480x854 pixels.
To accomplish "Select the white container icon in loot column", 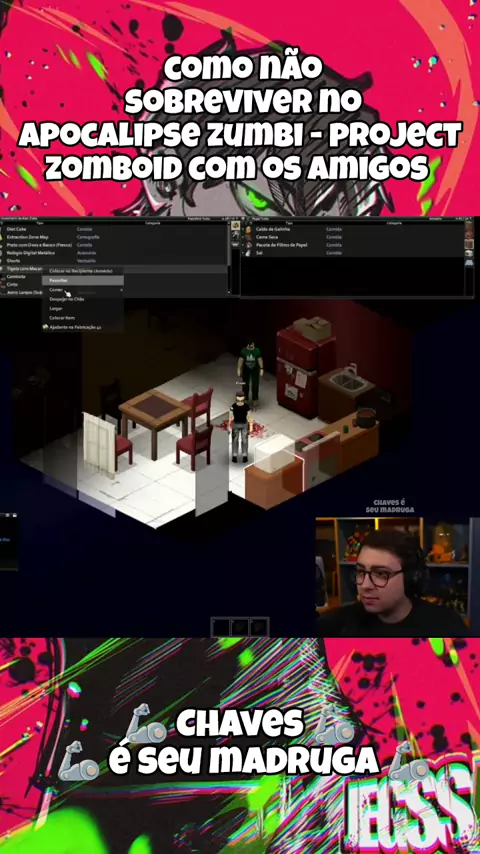I will point(469,253).
